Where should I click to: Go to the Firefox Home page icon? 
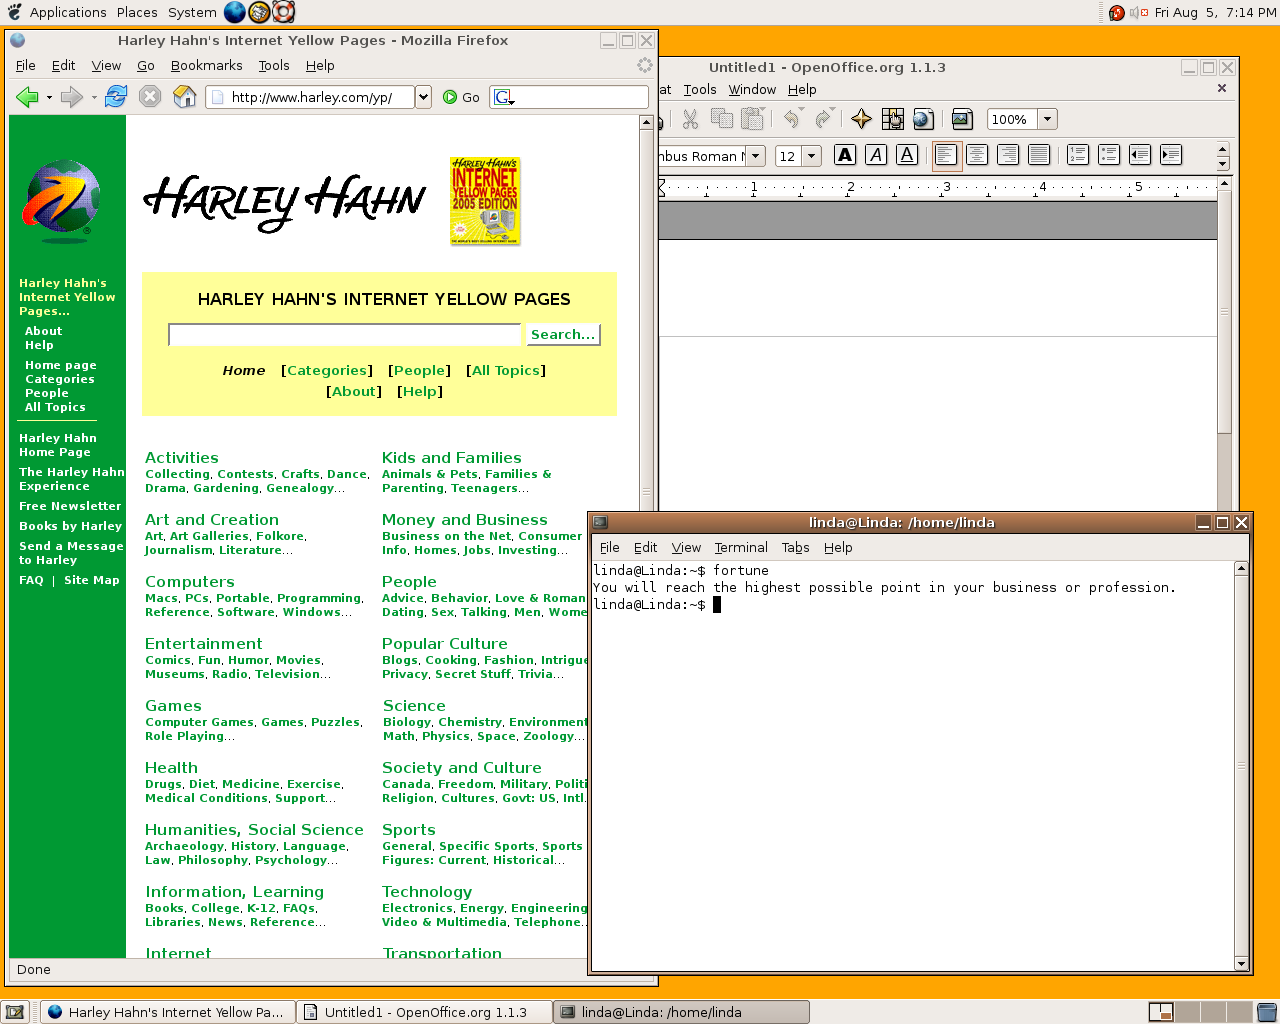coord(185,97)
